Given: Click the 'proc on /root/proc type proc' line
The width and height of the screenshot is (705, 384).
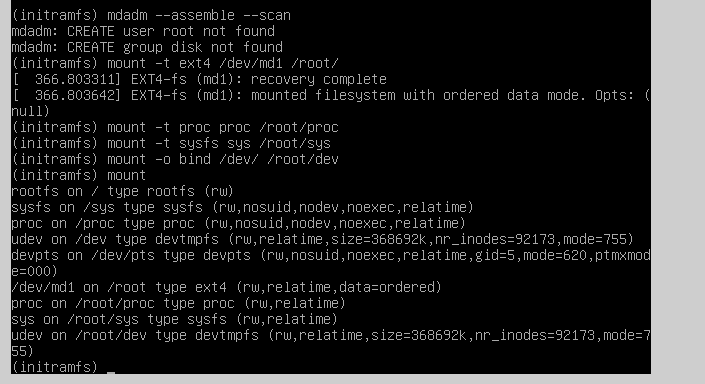Looking at the screenshot, I should [178, 304].
